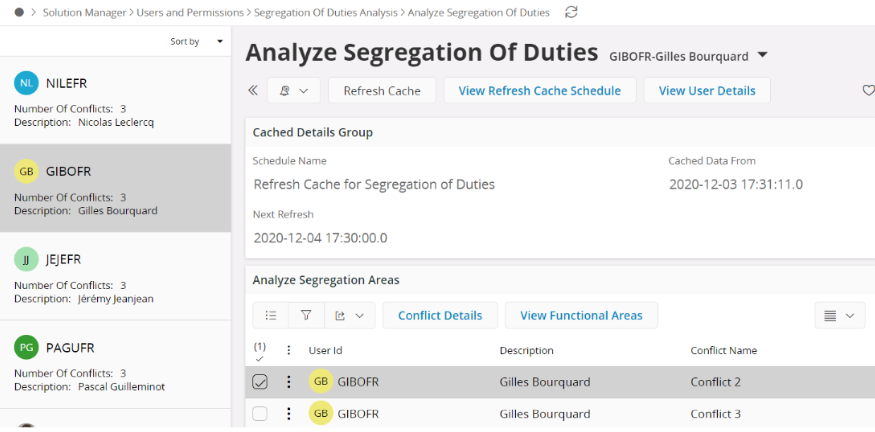Open the row menu for Conflict 2
The width and height of the screenshot is (875, 432).
click(x=289, y=382)
